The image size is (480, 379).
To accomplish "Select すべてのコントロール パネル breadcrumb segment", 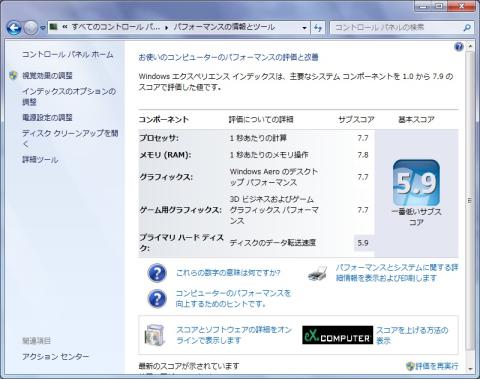I will [116, 27].
